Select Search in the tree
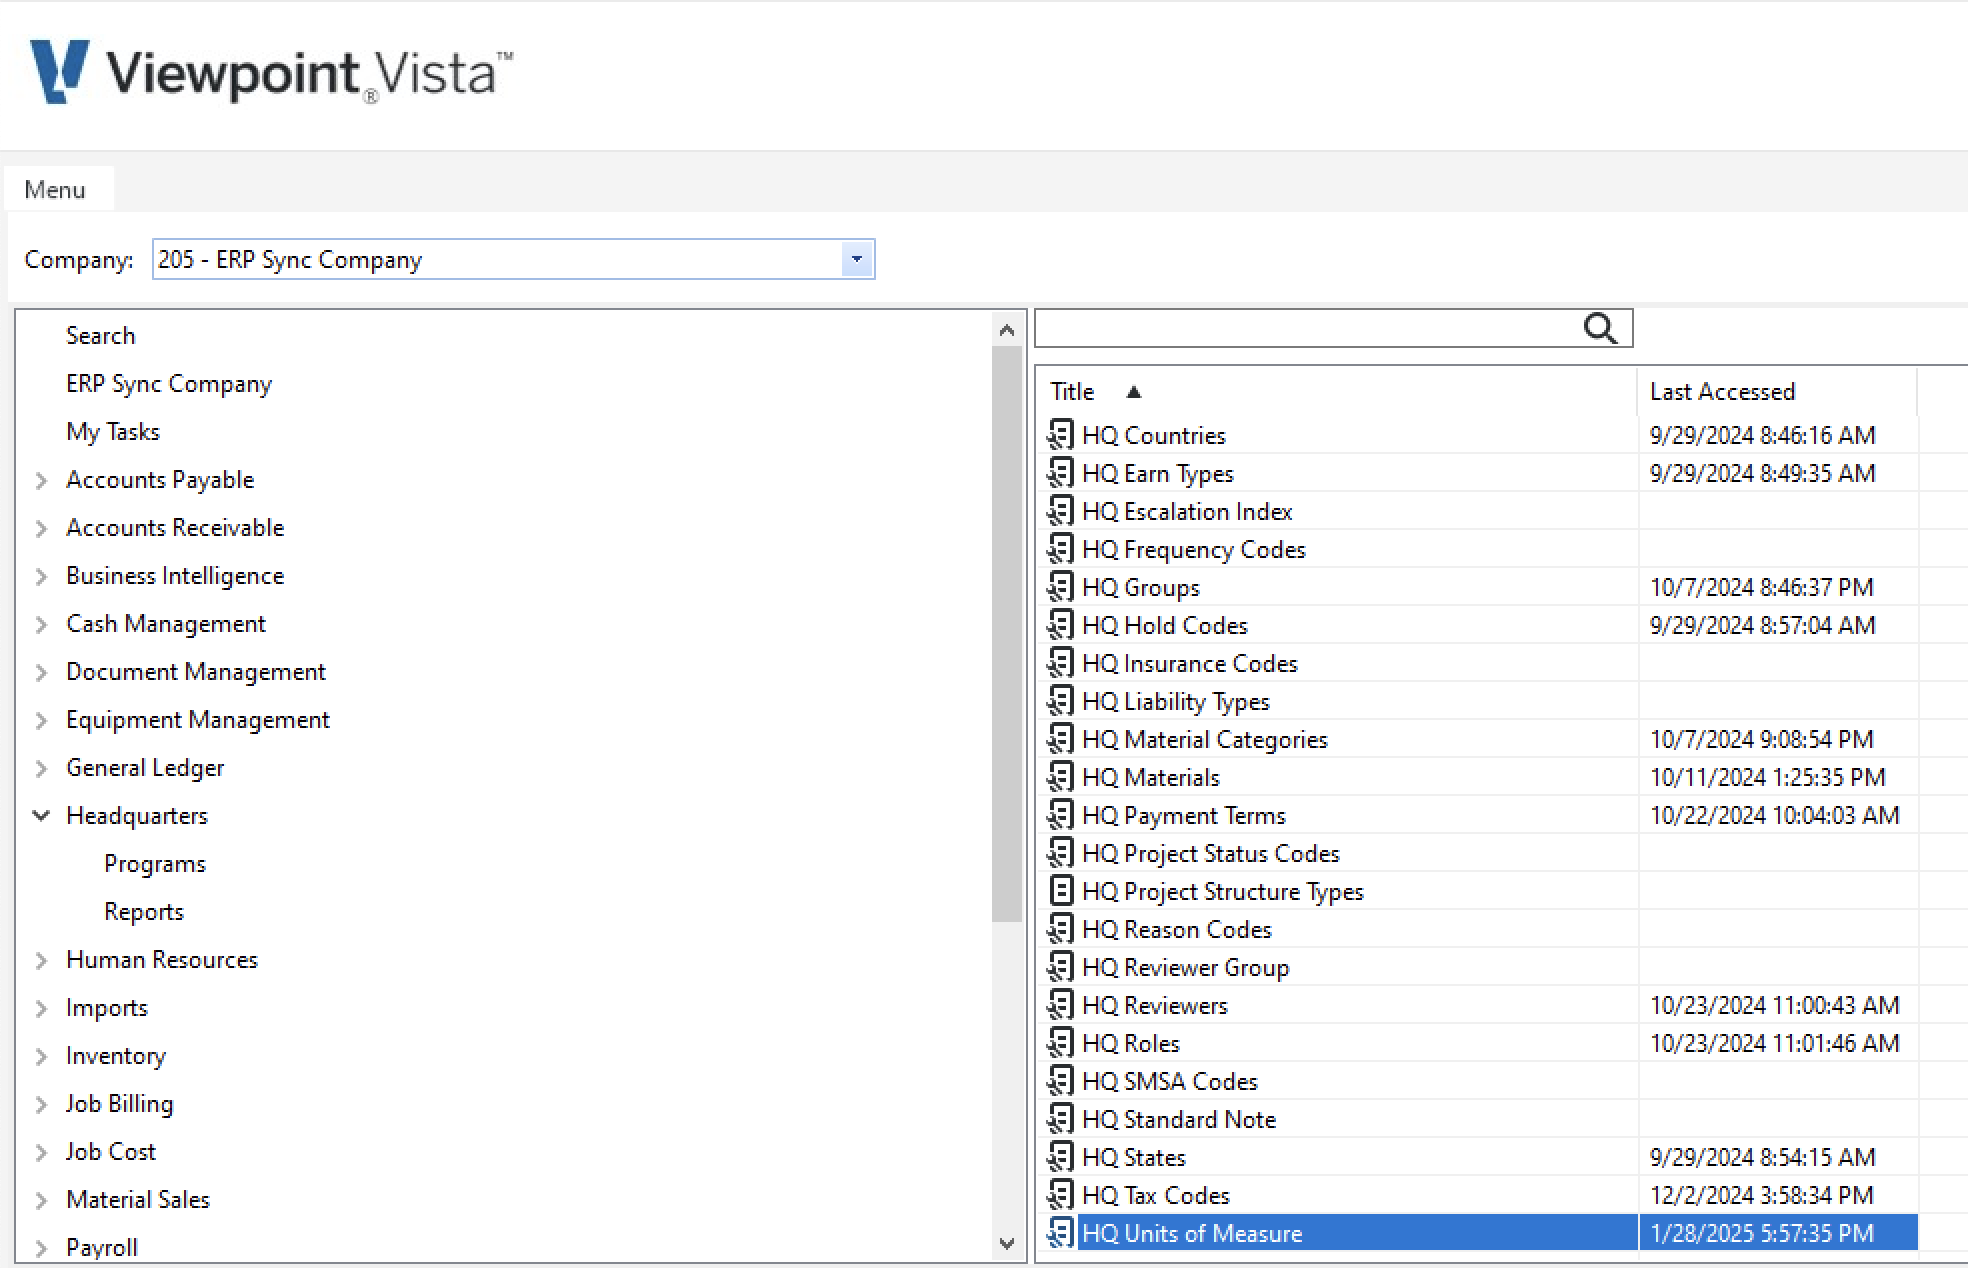 pos(100,335)
